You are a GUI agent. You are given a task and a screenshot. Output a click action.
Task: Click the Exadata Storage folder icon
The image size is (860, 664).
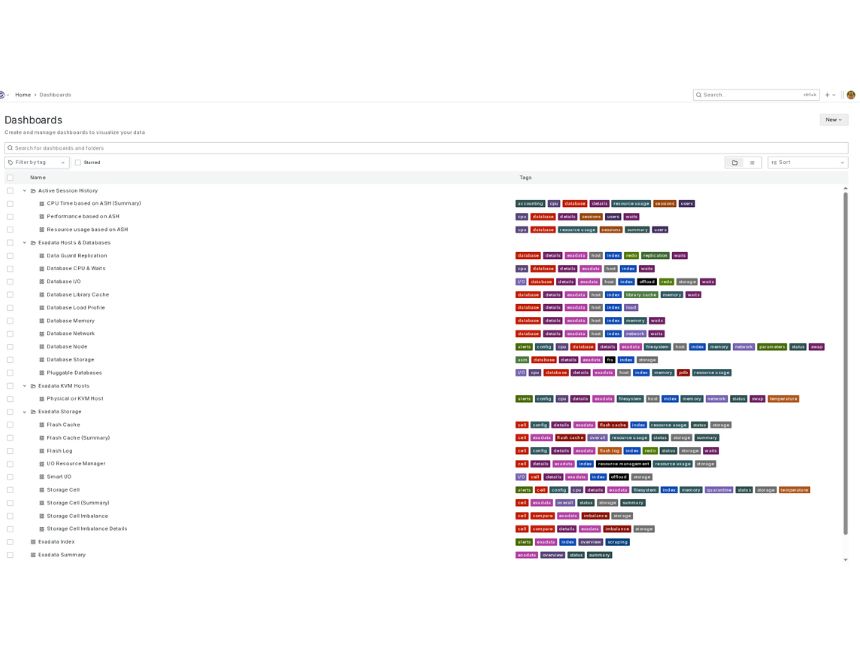[33, 411]
